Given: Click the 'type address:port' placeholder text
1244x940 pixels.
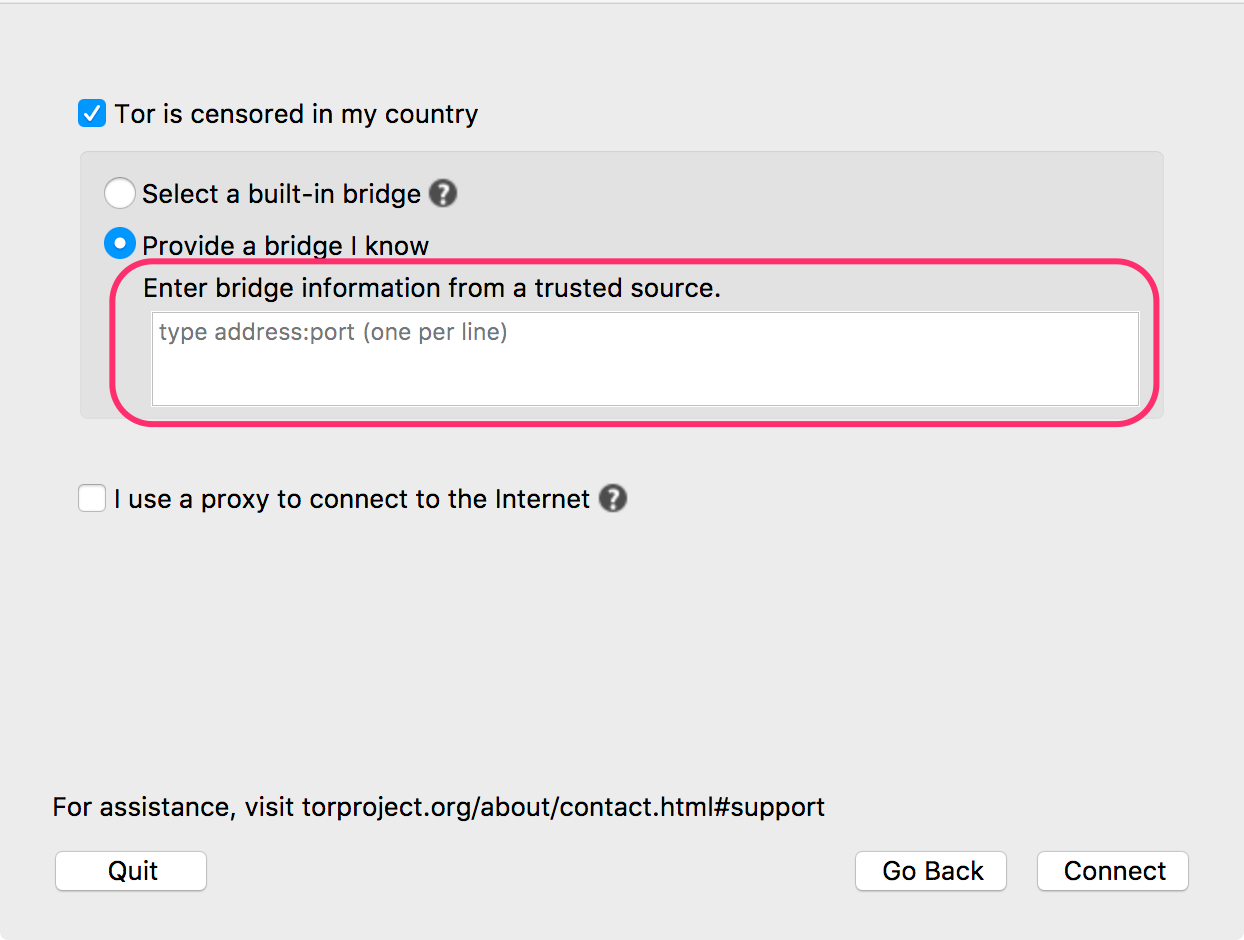Looking at the screenshot, I should tap(333, 332).
